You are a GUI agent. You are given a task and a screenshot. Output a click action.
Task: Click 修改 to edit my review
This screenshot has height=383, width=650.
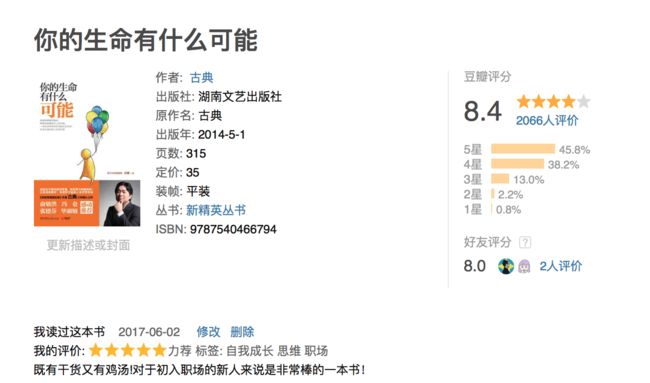[x=208, y=332]
